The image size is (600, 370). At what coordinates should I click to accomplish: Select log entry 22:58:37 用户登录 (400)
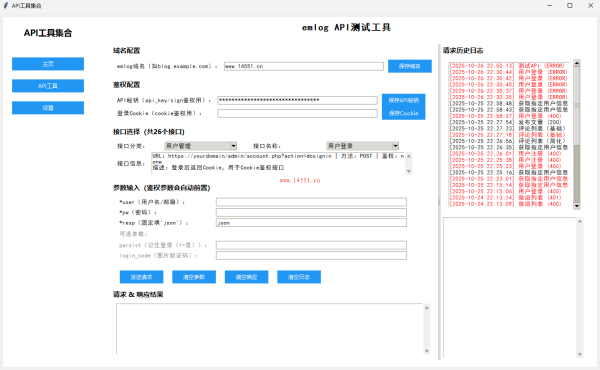pos(505,116)
